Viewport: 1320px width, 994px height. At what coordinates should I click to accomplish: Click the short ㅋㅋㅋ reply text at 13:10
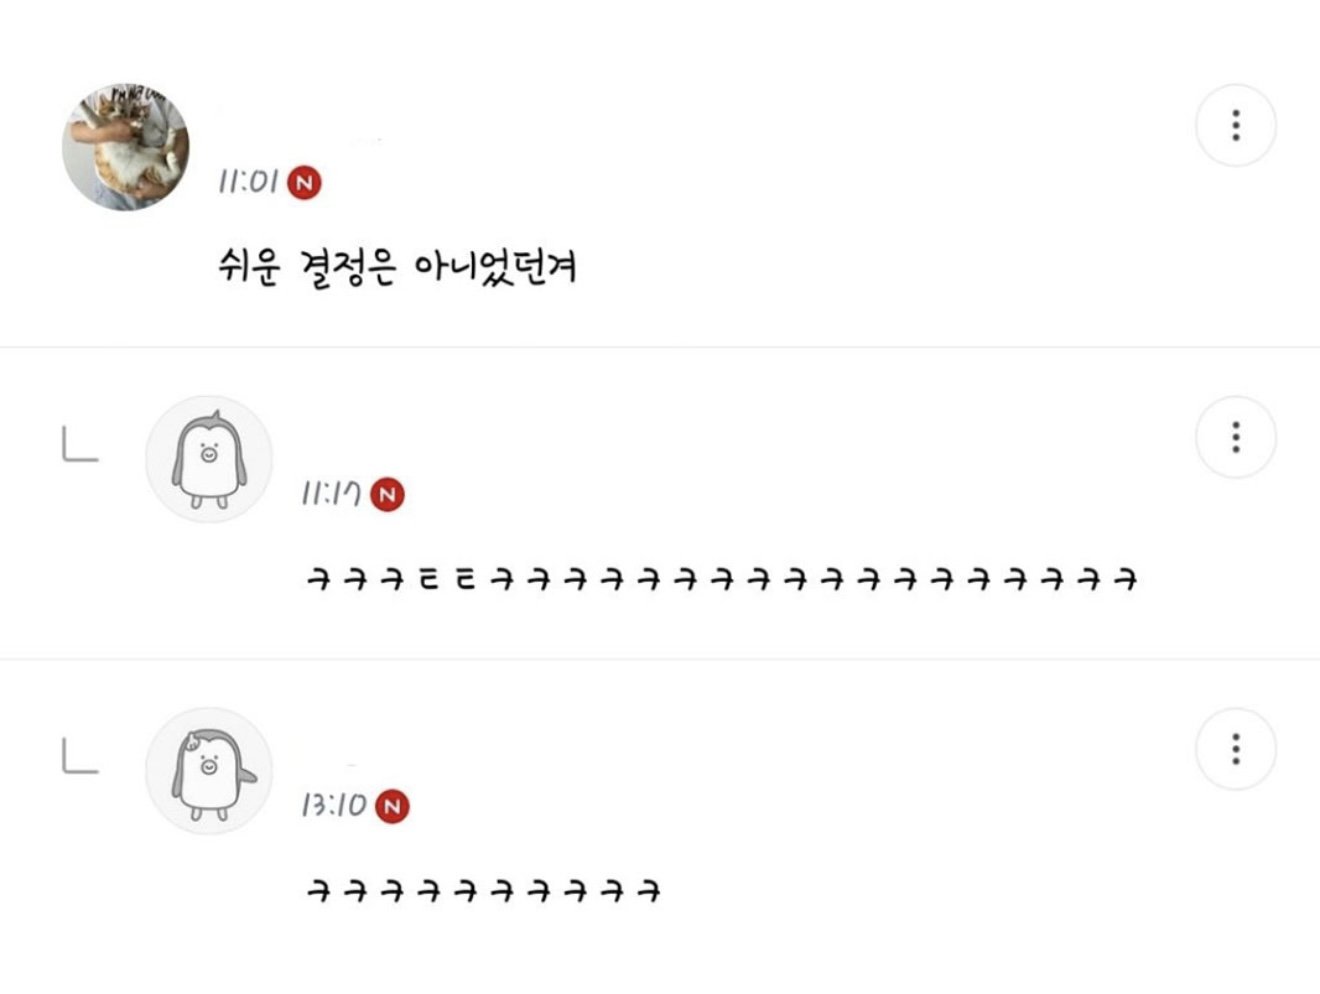[x=483, y=890]
